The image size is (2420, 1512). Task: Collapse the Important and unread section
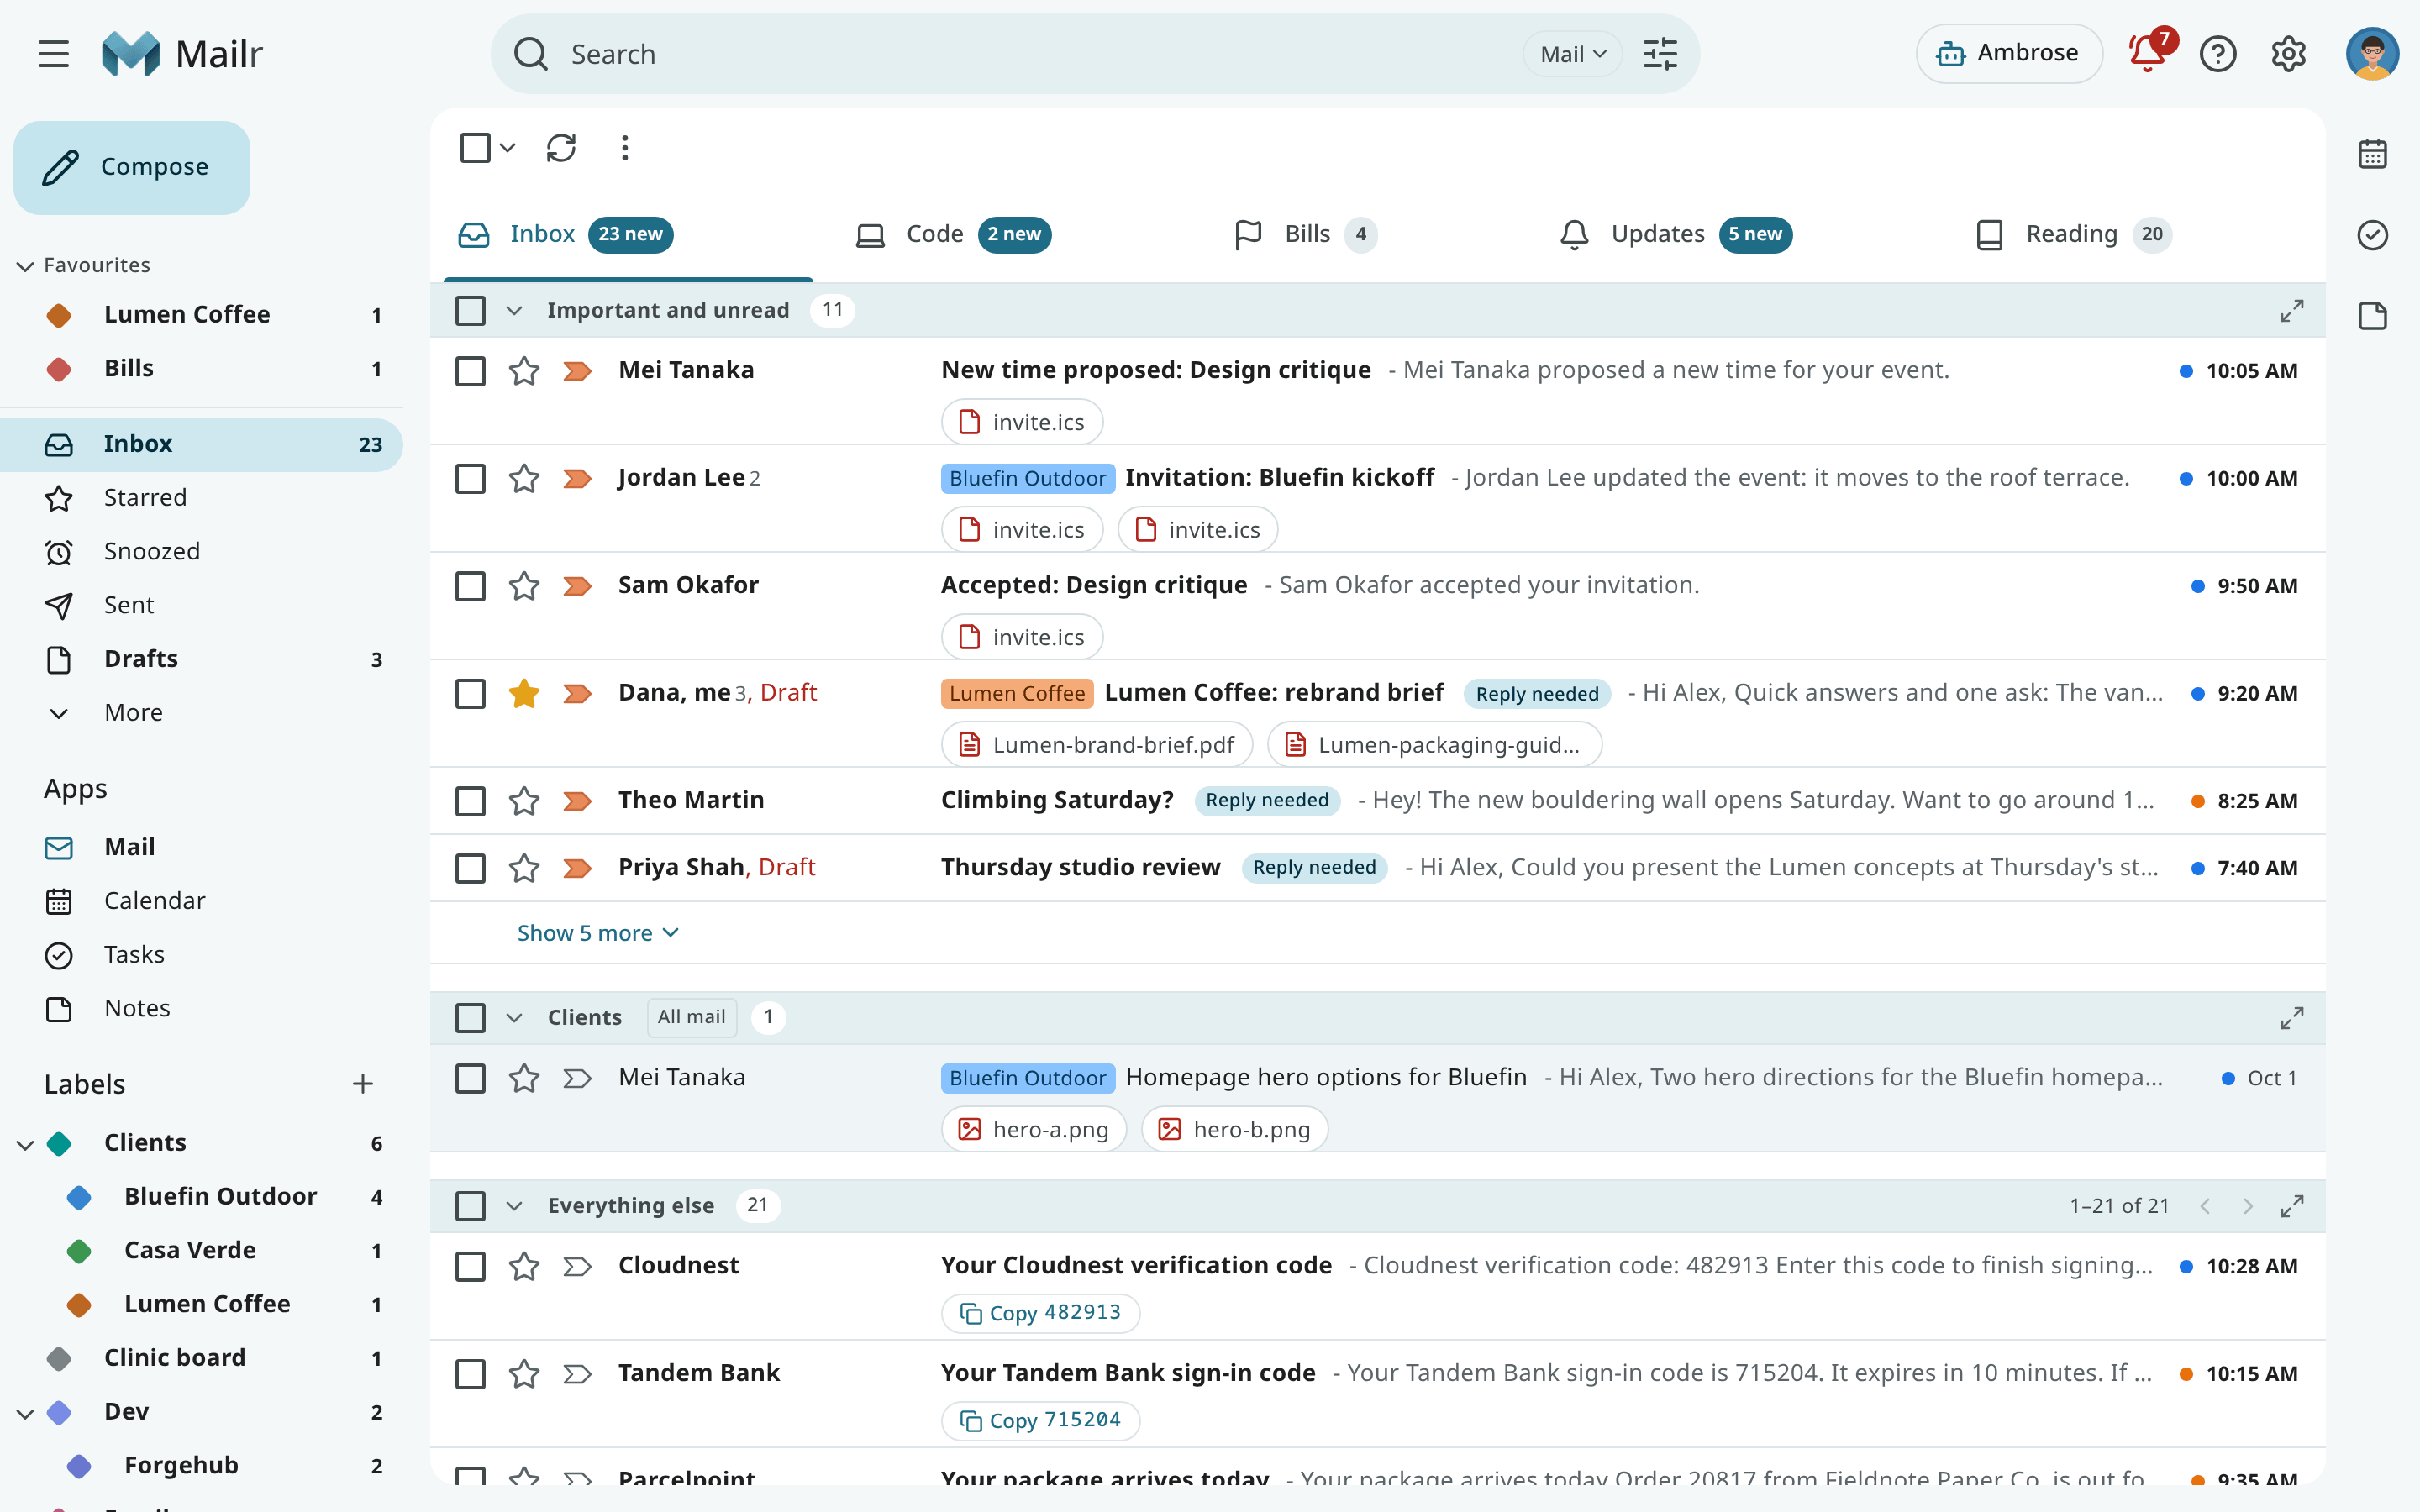(514, 311)
